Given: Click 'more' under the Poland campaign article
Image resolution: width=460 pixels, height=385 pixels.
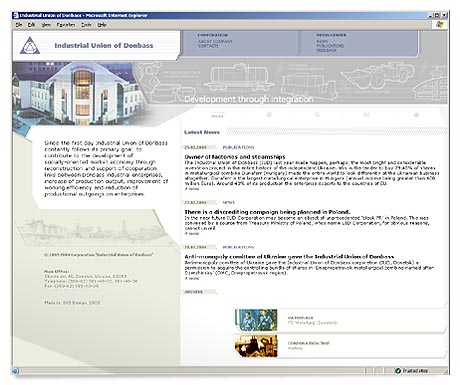Looking at the screenshot, I should [192, 233].
